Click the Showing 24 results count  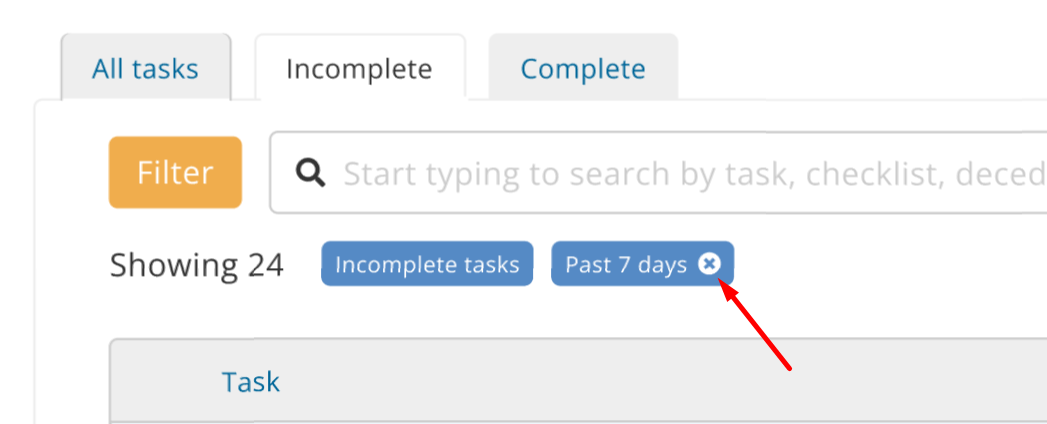click(x=197, y=265)
